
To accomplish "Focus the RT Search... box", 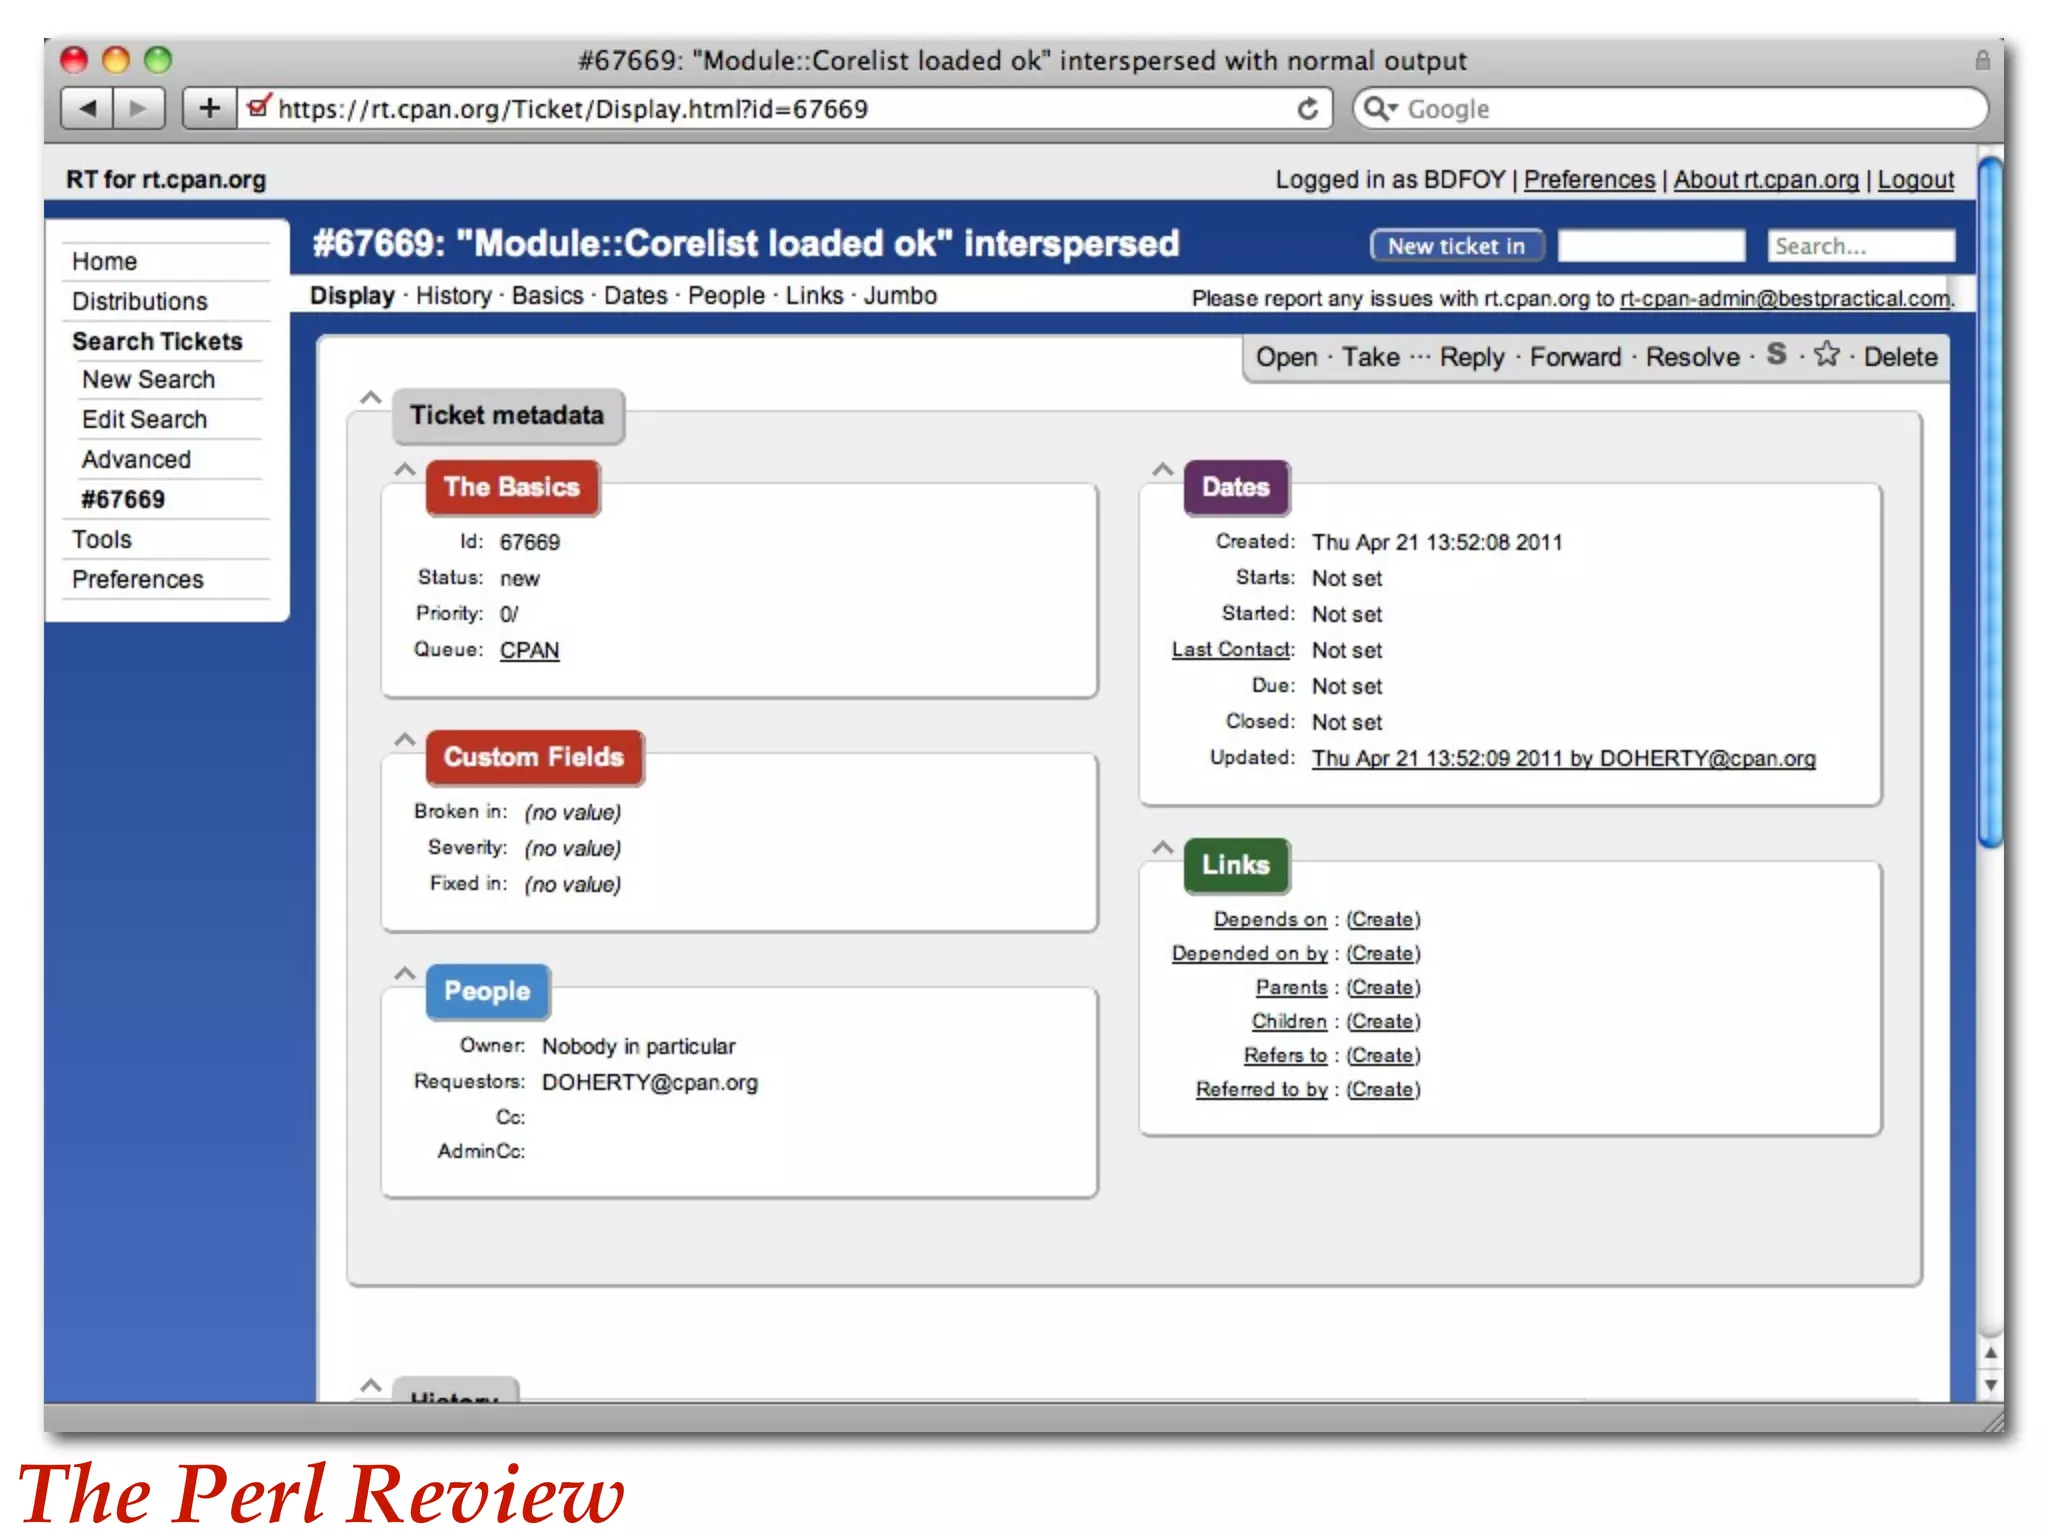I will pyautogui.click(x=1861, y=246).
